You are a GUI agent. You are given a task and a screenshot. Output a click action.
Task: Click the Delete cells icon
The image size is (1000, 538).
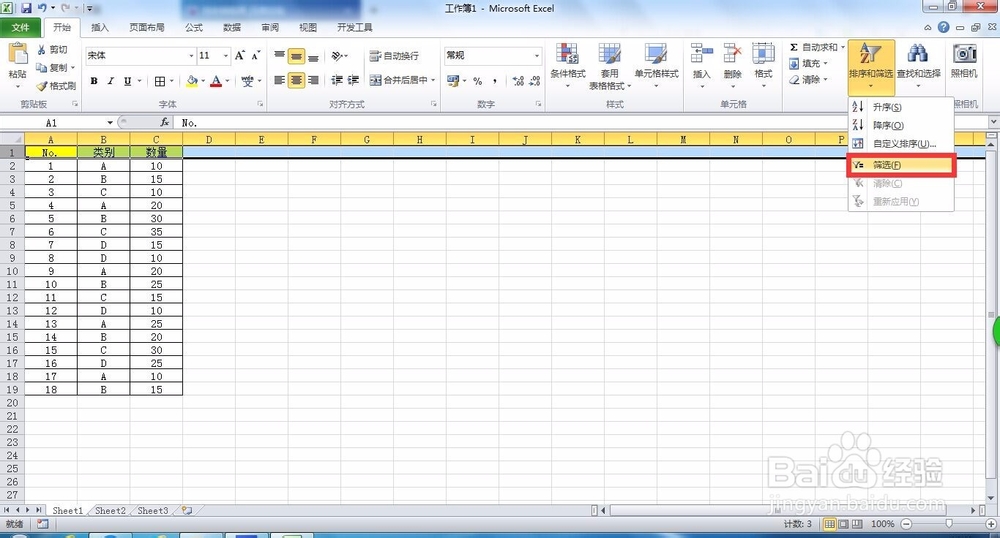[x=732, y=54]
